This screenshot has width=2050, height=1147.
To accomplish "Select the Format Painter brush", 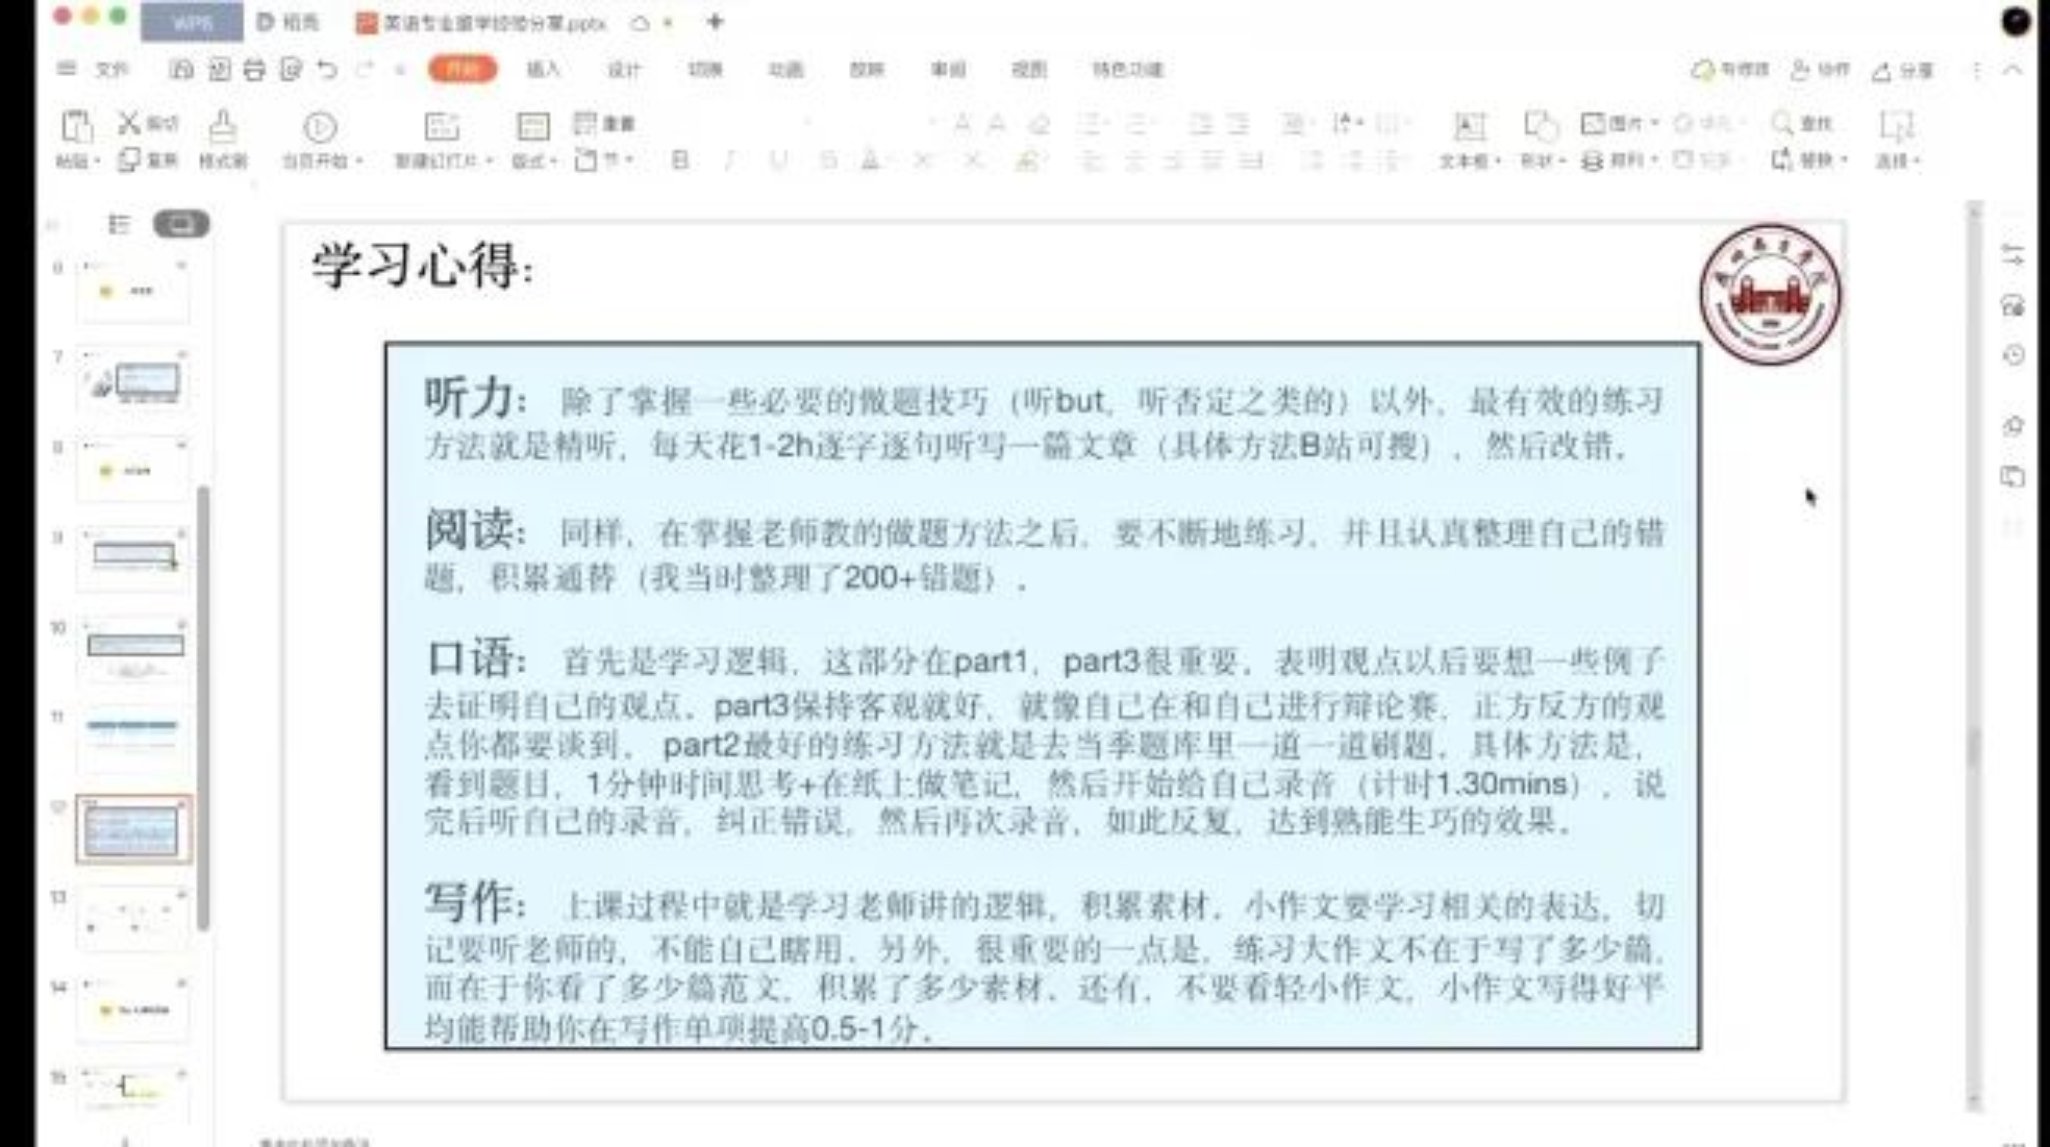I will [x=222, y=128].
